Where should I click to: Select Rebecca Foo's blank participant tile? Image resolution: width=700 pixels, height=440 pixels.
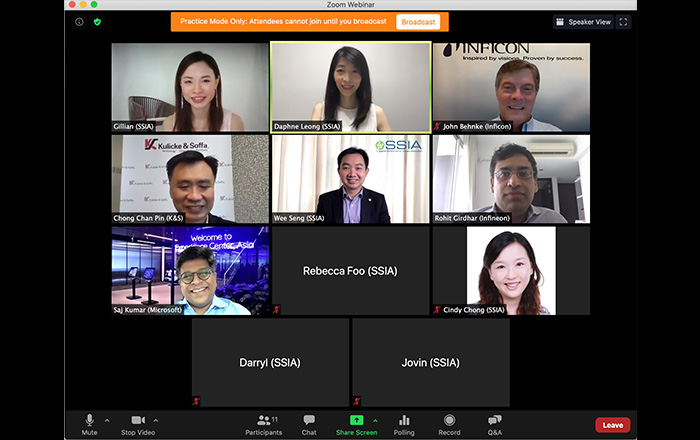coord(350,271)
